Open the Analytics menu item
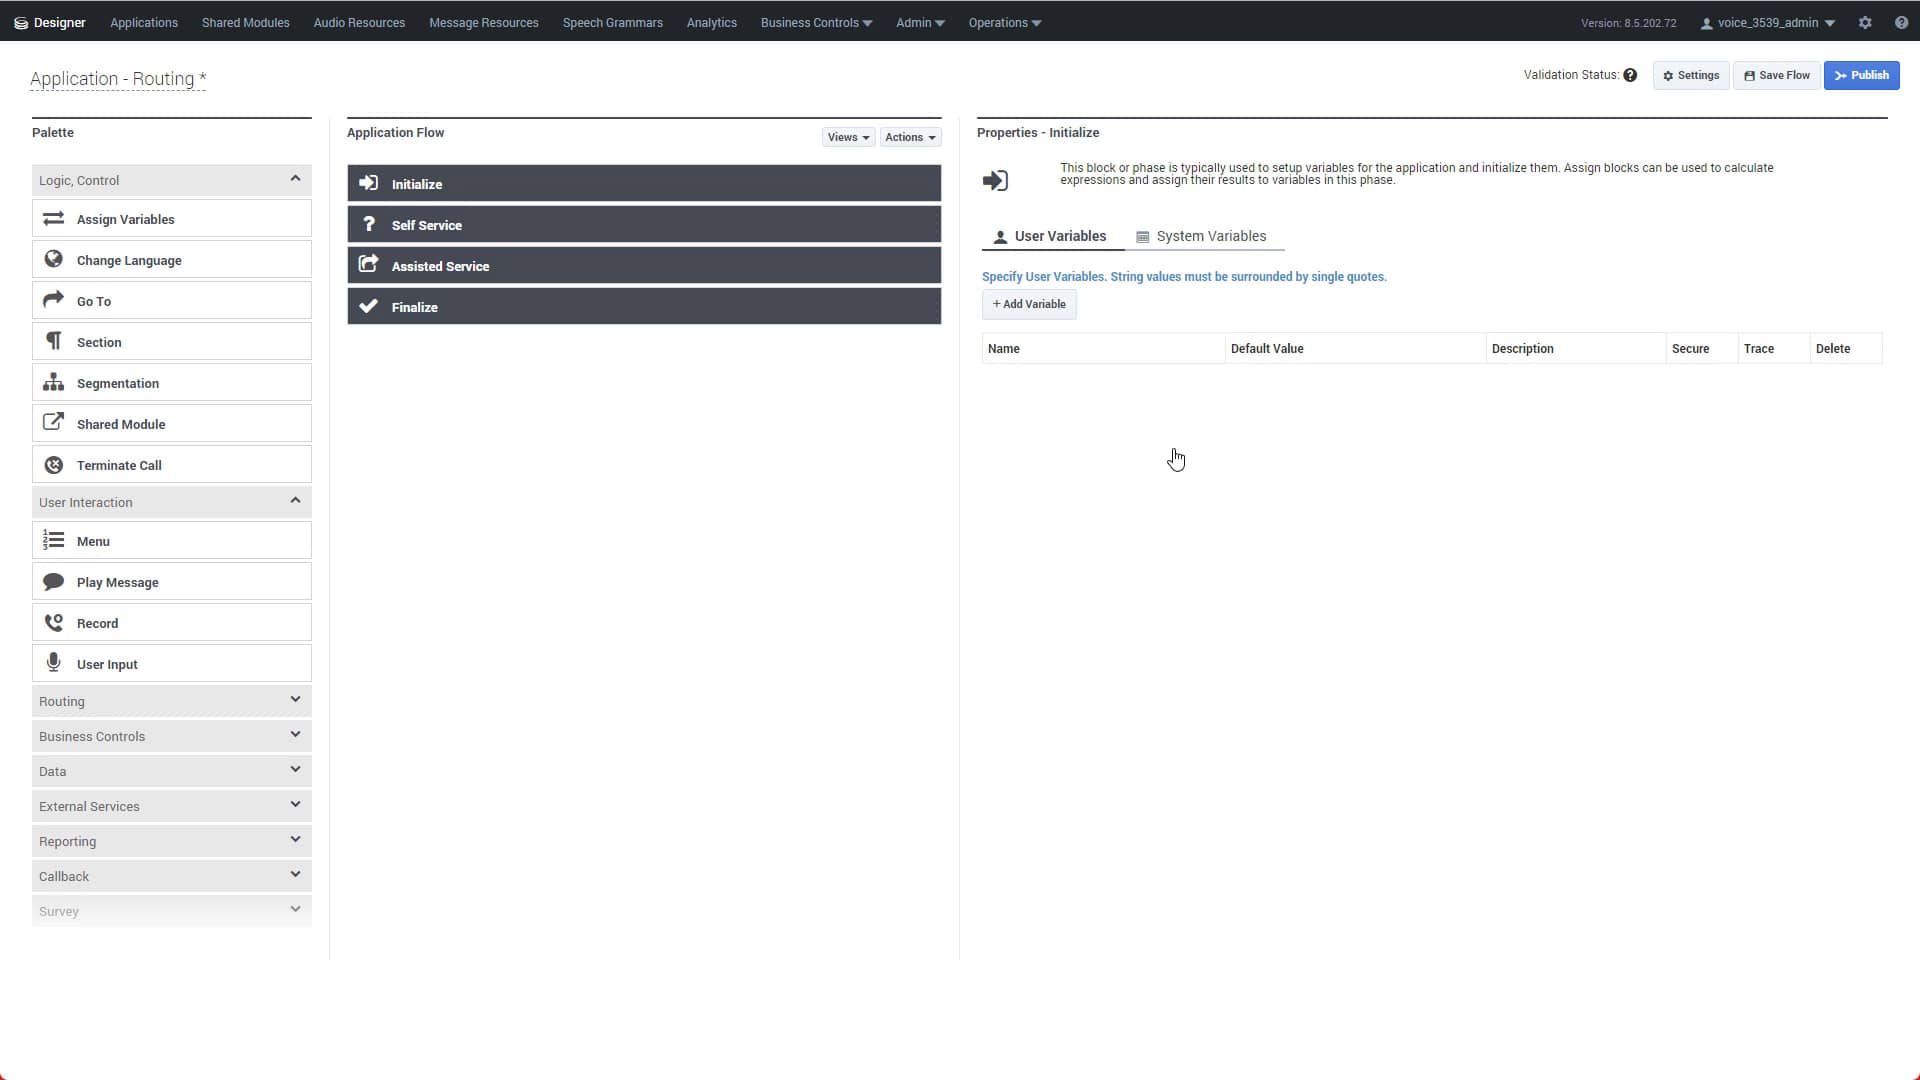Viewport: 1920px width, 1080px height. (x=710, y=22)
